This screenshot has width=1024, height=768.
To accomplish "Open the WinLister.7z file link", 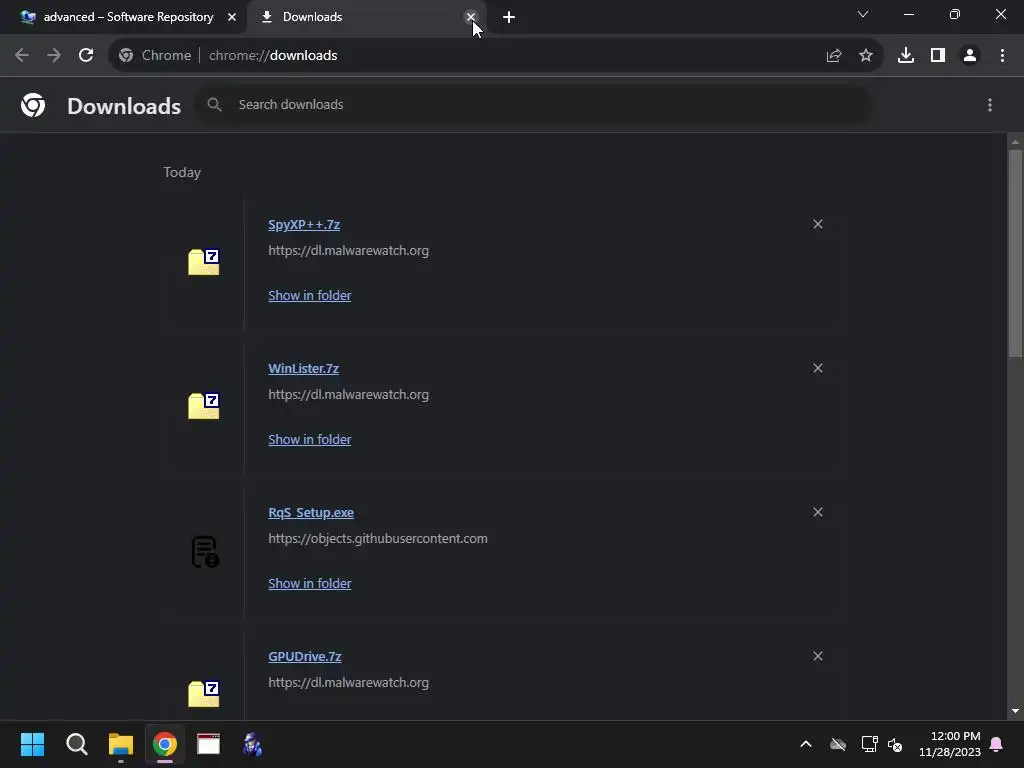I will click(303, 368).
